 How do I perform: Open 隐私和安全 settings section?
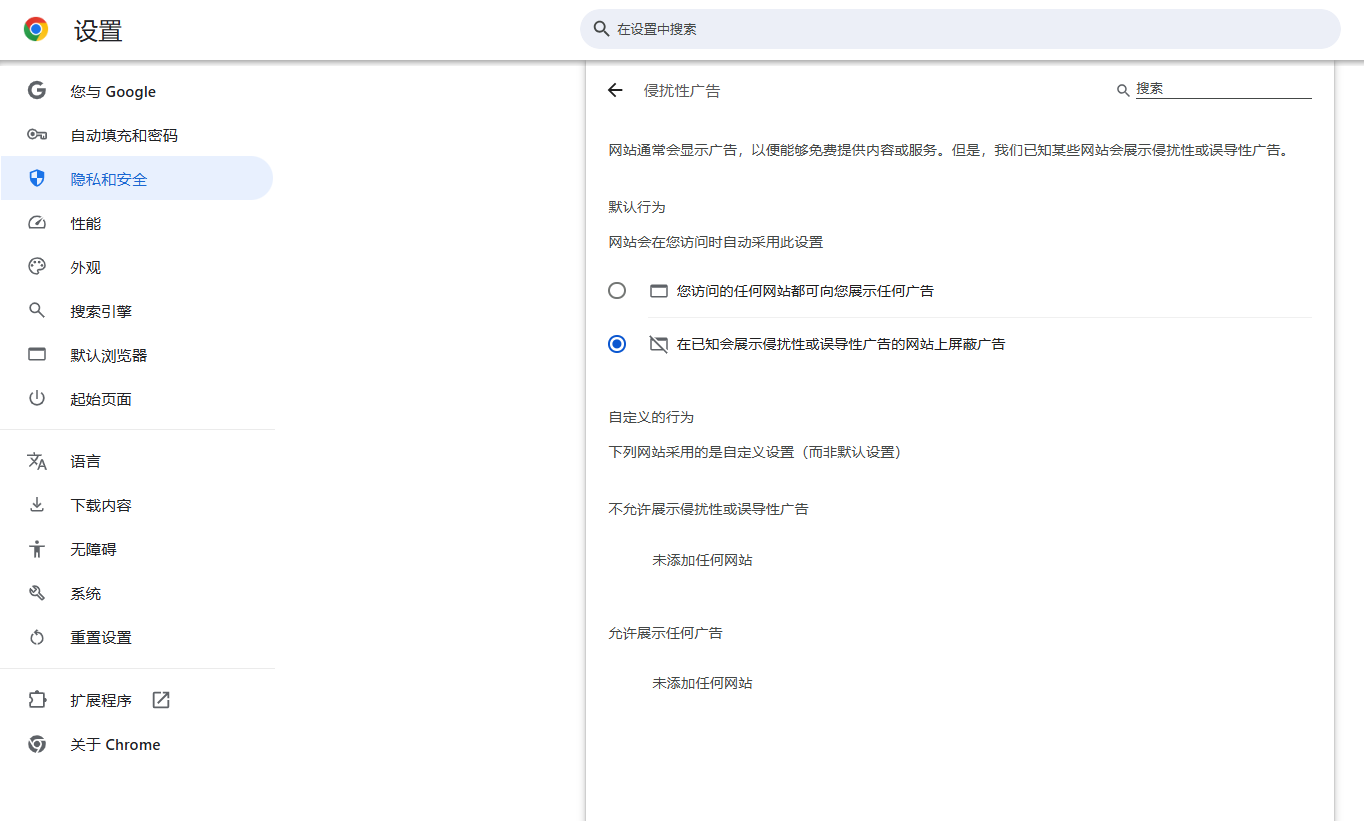137,179
